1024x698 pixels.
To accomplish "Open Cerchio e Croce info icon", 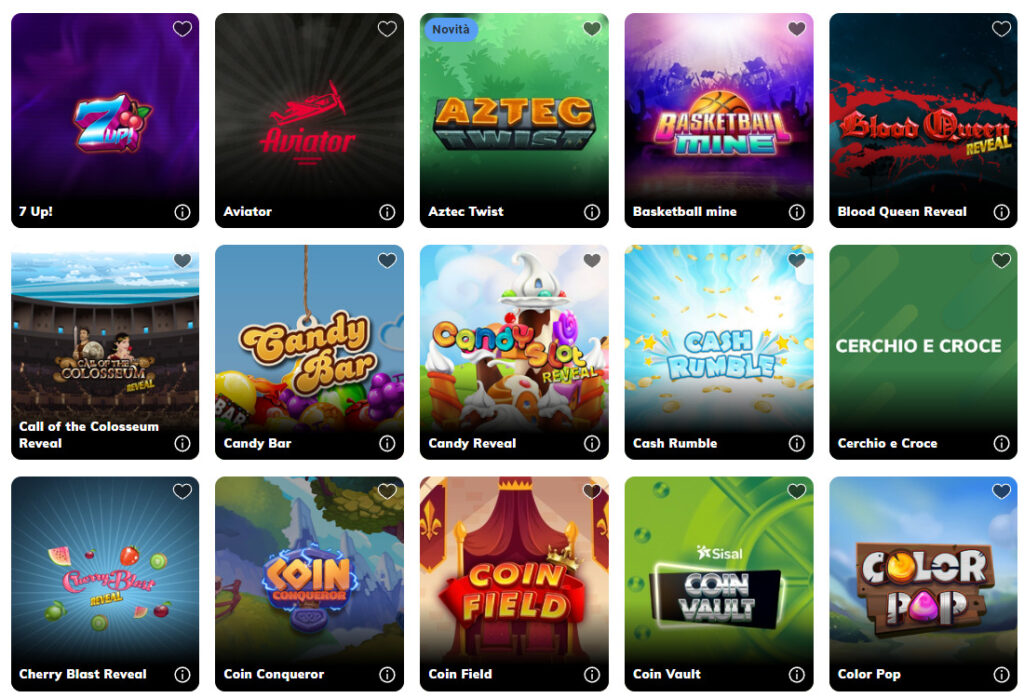I will tap(1001, 444).
